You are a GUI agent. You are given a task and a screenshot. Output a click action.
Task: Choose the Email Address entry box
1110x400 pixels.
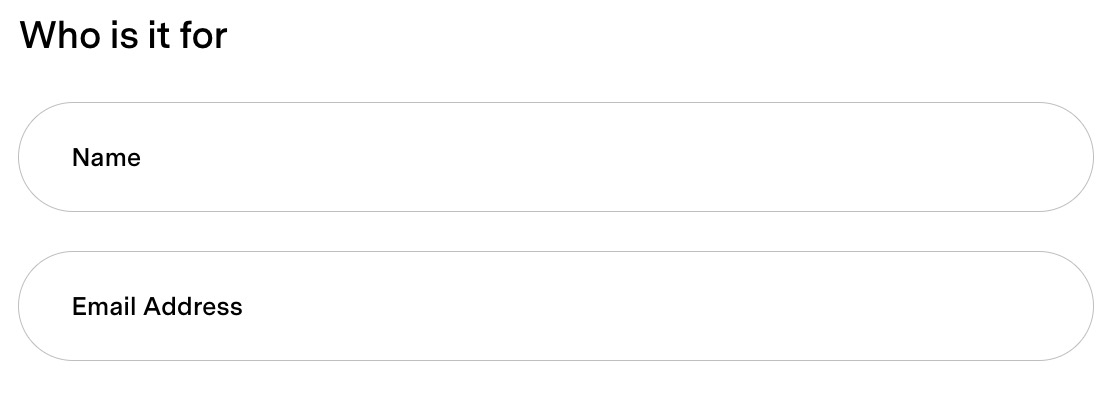(x=556, y=306)
